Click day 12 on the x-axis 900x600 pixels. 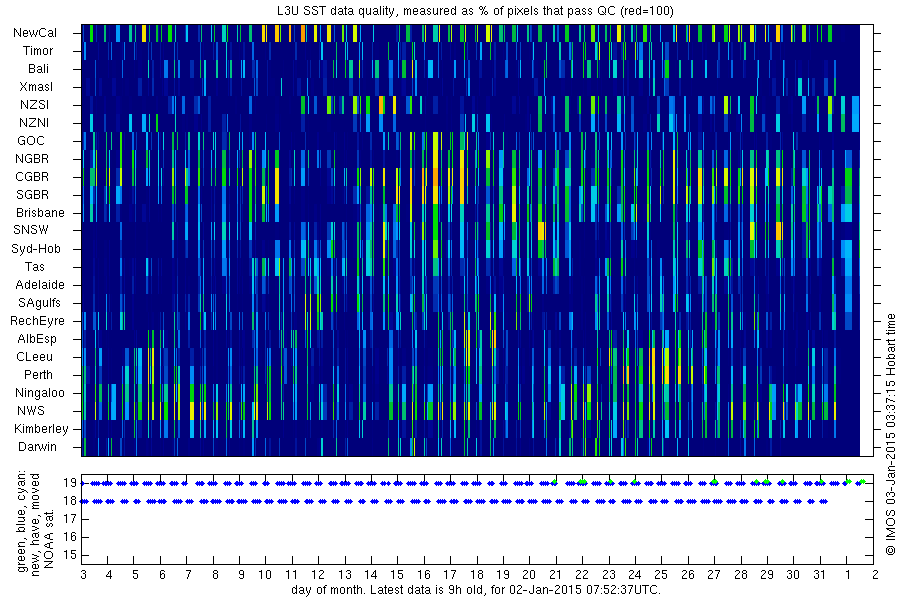318,575
